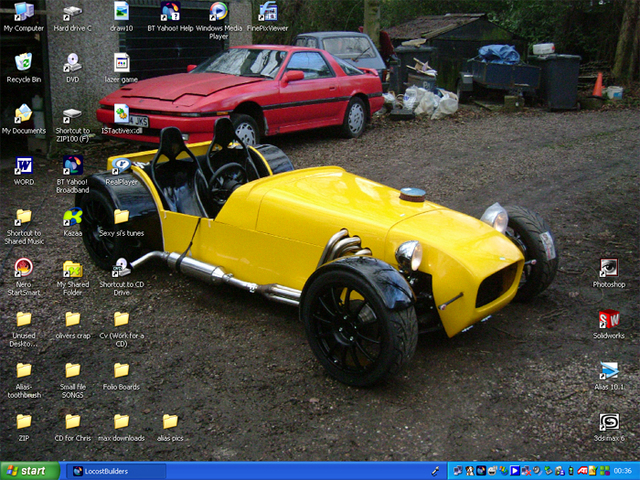Click the ATI tray icon
640x480 pixels.
tap(582, 471)
